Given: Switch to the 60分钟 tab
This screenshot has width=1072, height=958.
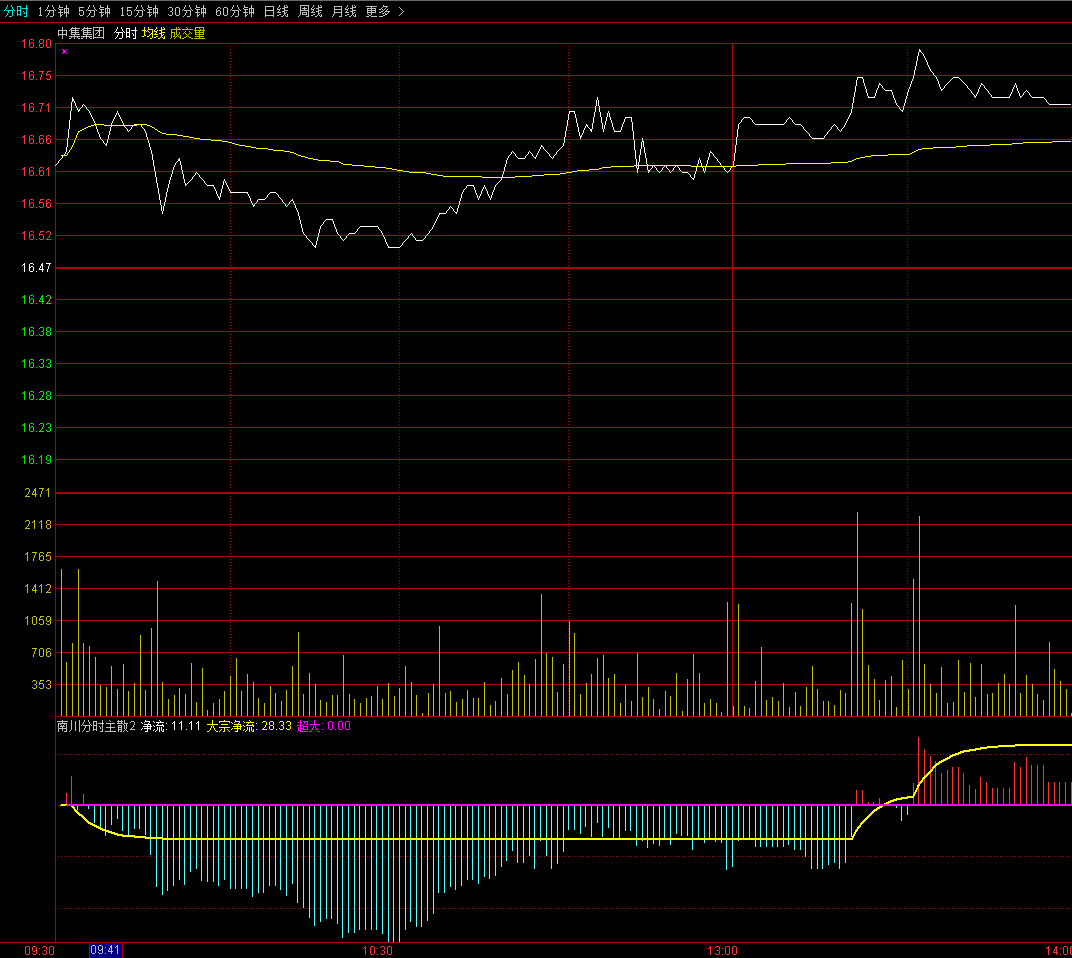Looking at the screenshot, I should point(234,12).
